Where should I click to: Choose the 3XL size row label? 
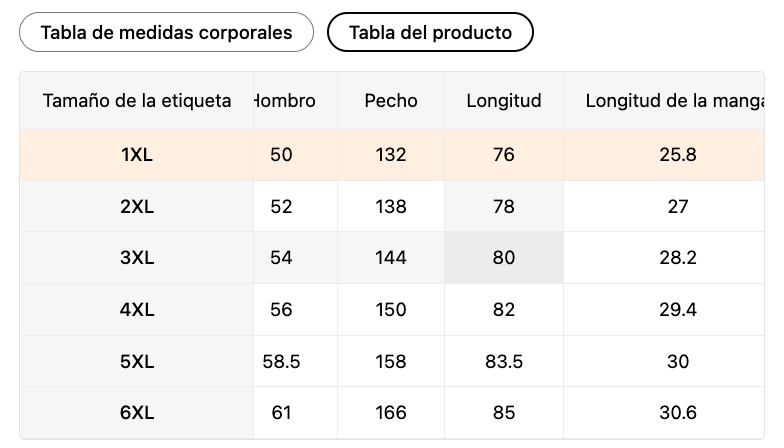point(136,258)
